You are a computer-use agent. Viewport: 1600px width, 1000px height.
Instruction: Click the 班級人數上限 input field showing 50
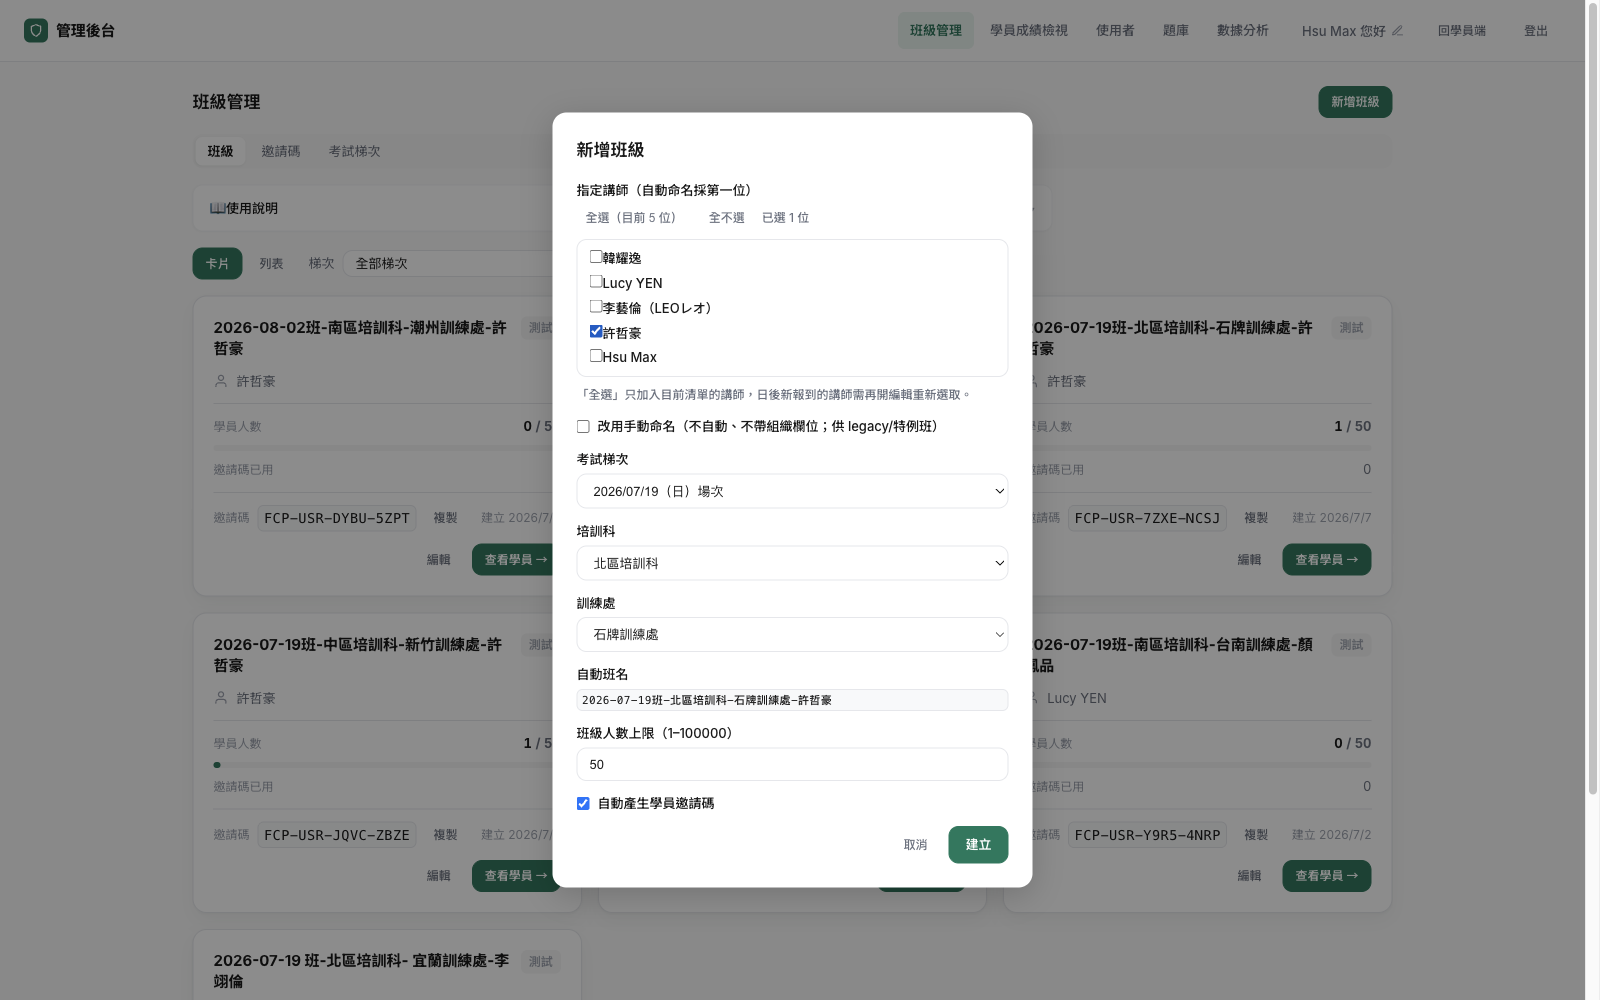pos(792,764)
